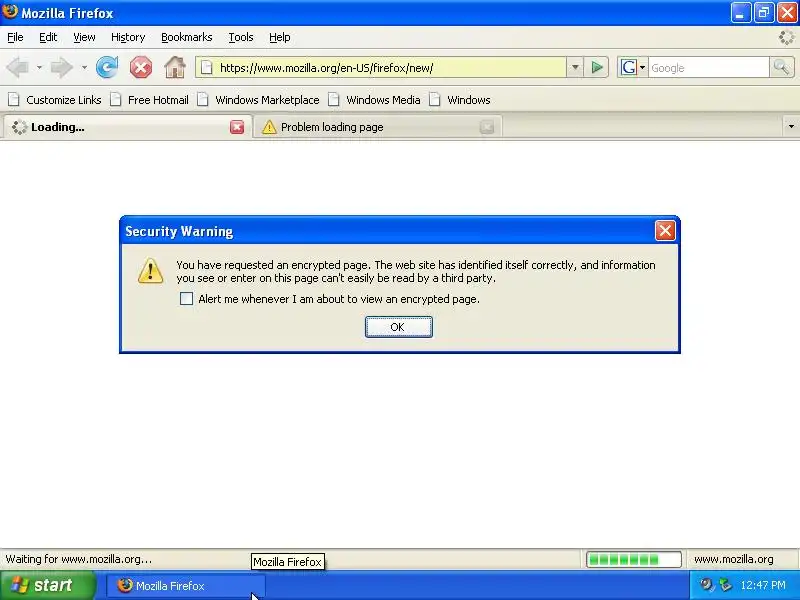Click OK in the Security Warning dialog

(x=398, y=327)
